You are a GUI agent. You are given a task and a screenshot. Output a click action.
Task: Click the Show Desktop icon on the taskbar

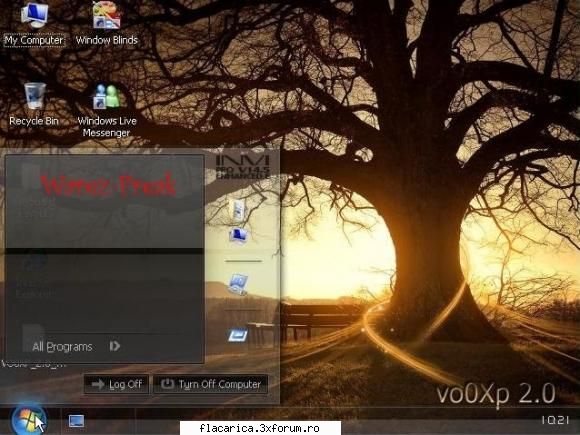coord(76,421)
